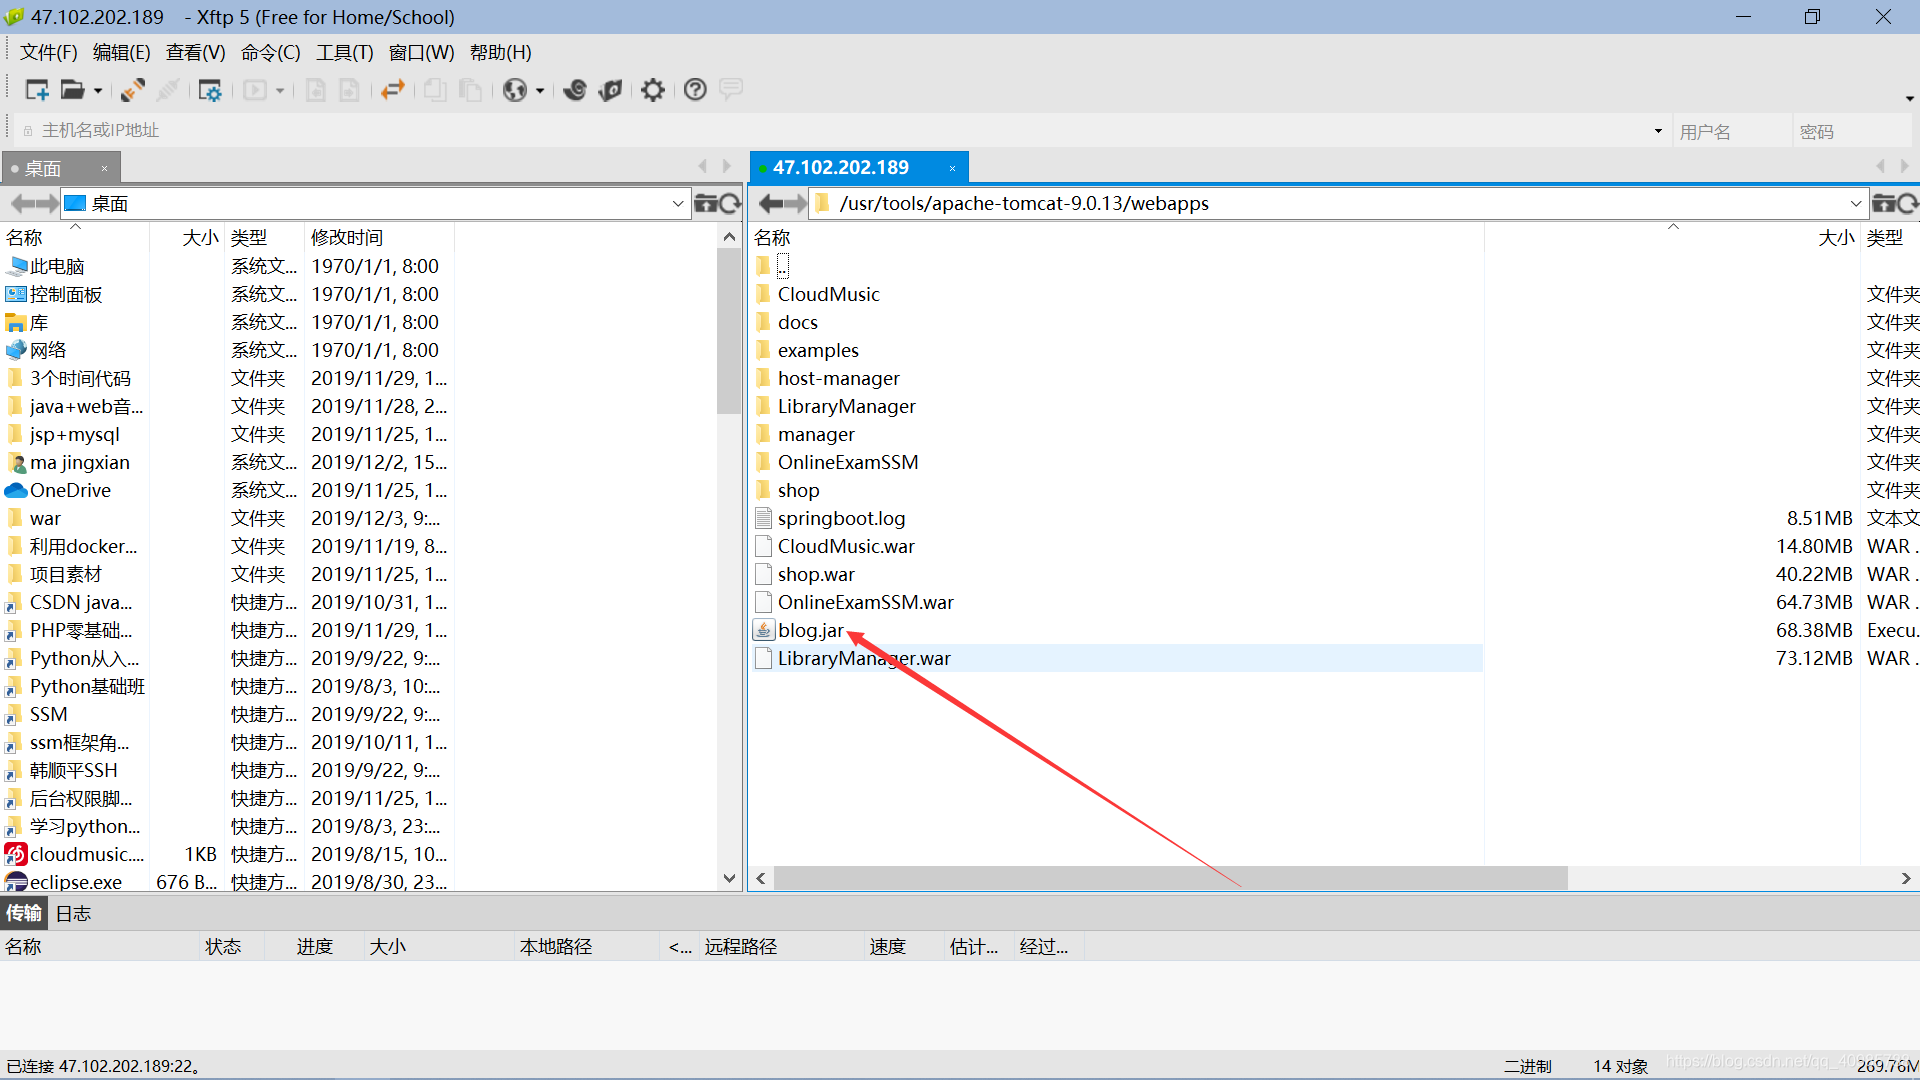Click the 密码 password field
Viewport: 1920px width, 1080px height.
(1850, 131)
